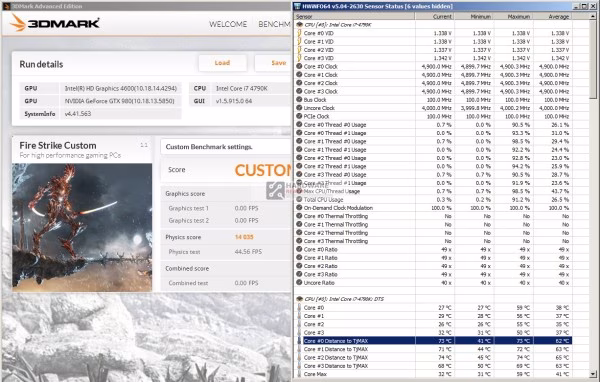This screenshot has height=382, width=600.
Task: Click the Uncore Ratio sensor icon
Action: pyautogui.click(x=299, y=282)
